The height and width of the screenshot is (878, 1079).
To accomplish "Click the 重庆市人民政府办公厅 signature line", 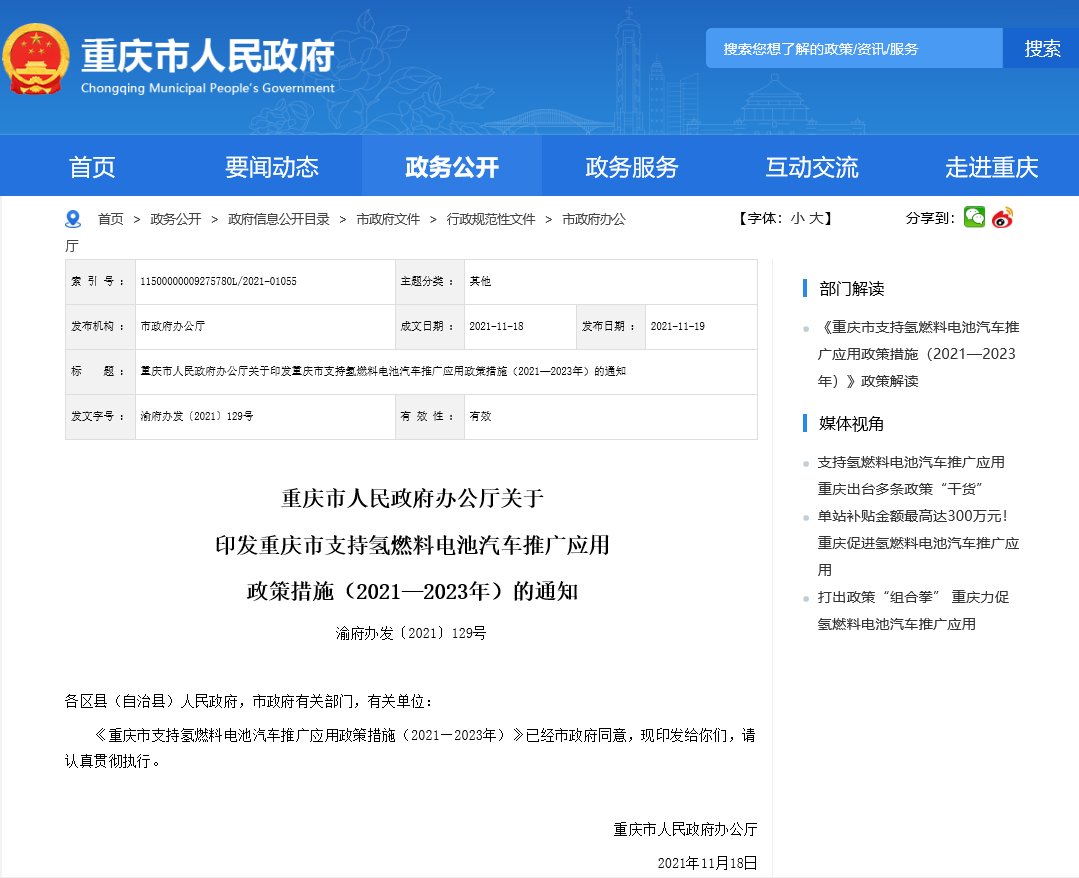I will tap(685, 830).
